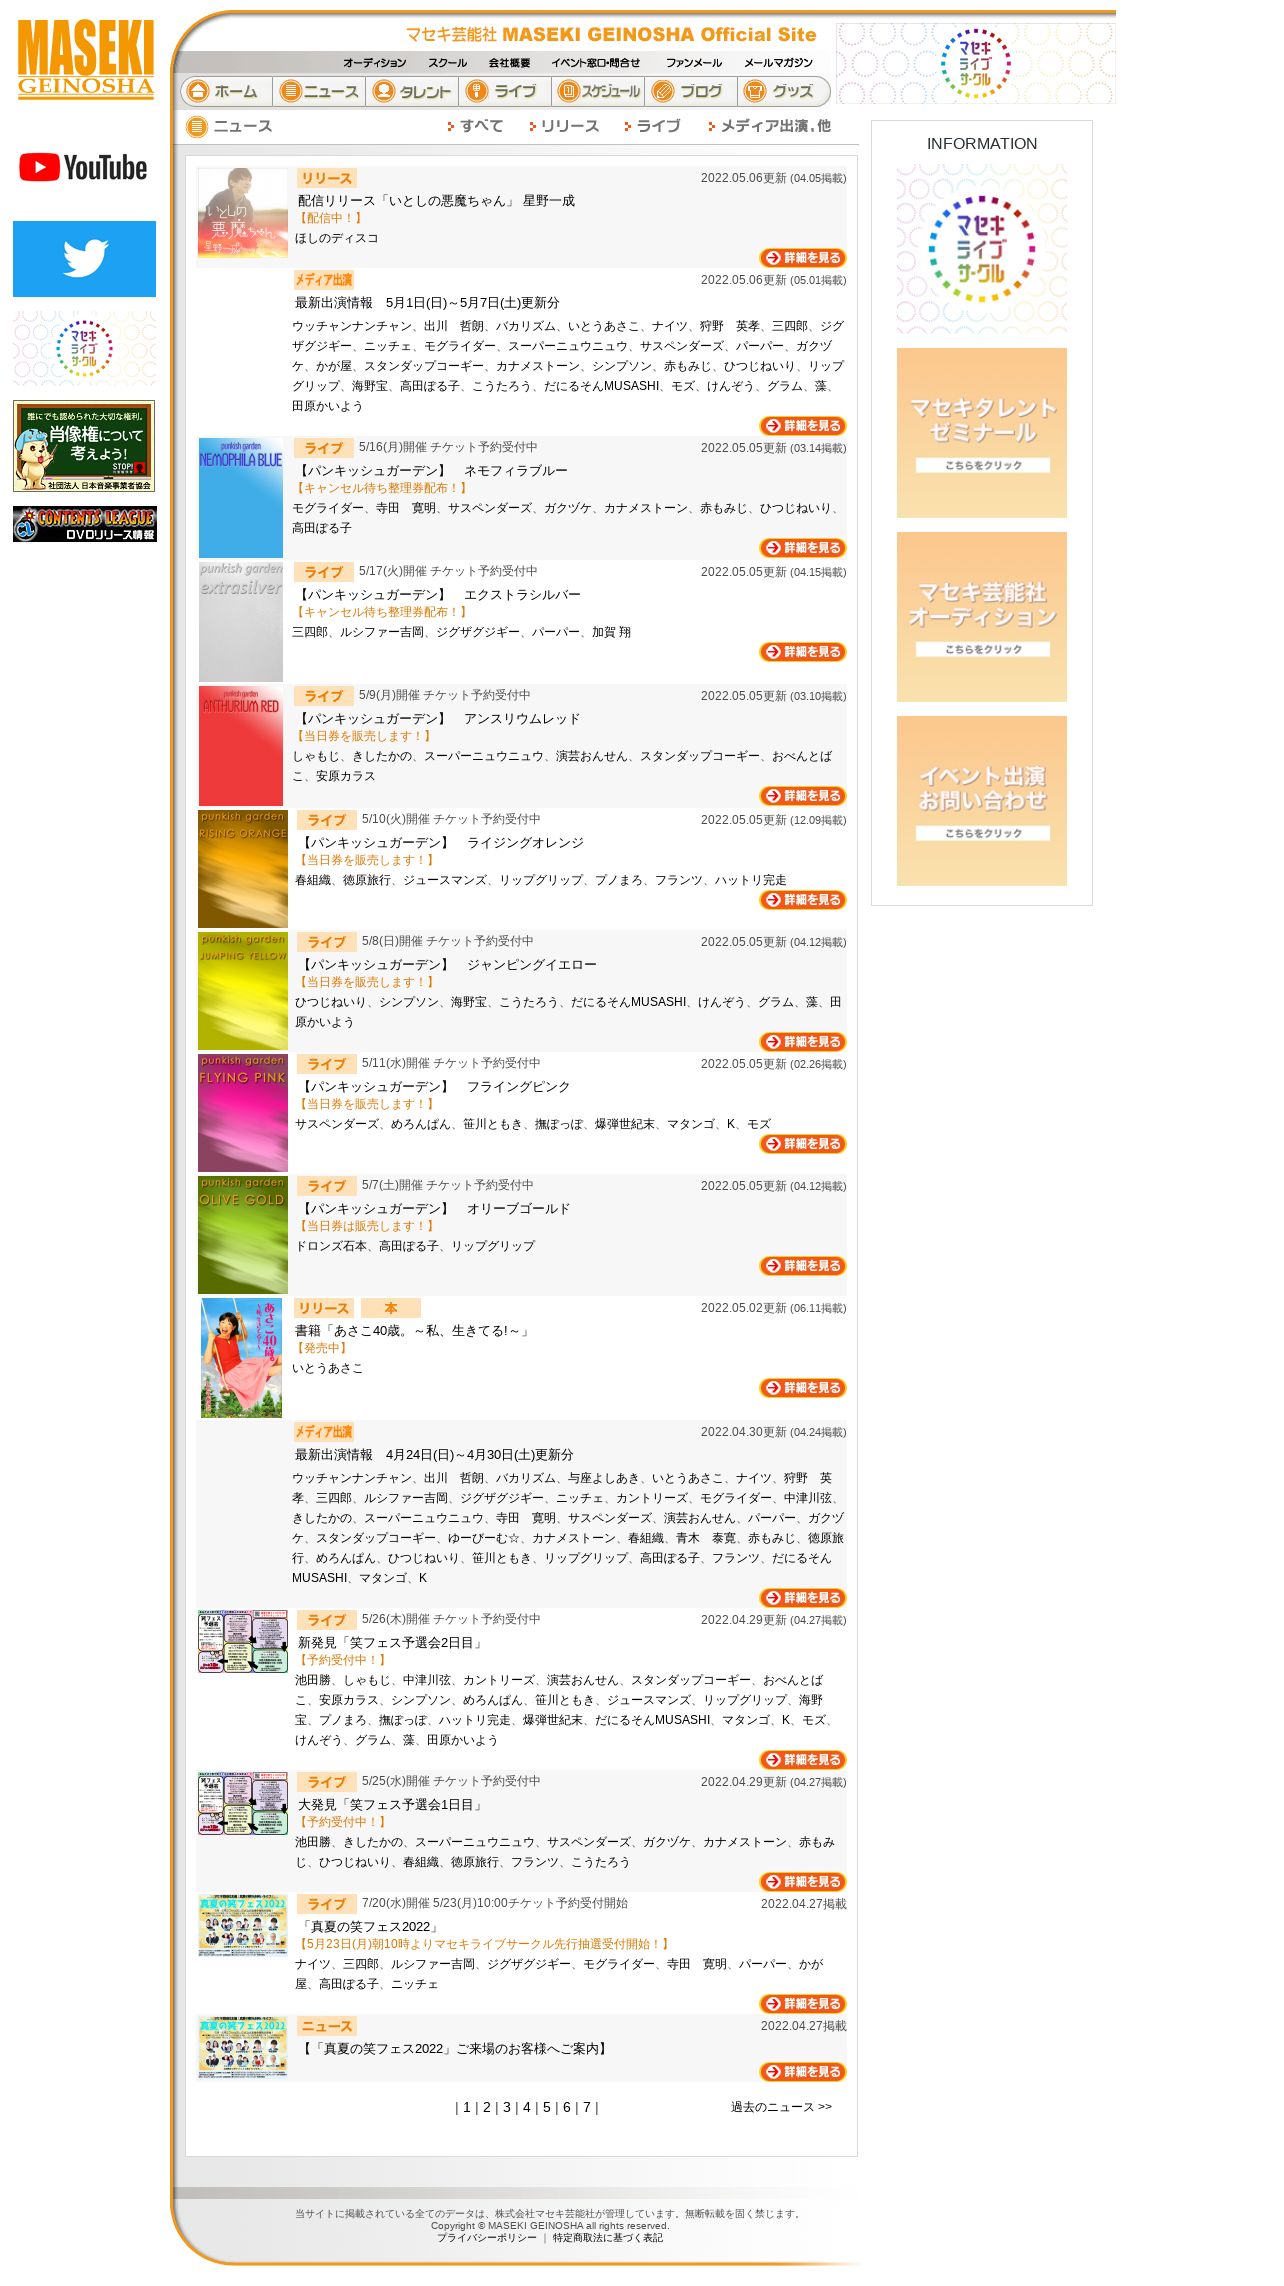Click 詳細を見る for フライングピンク live

pos(803,1144)
